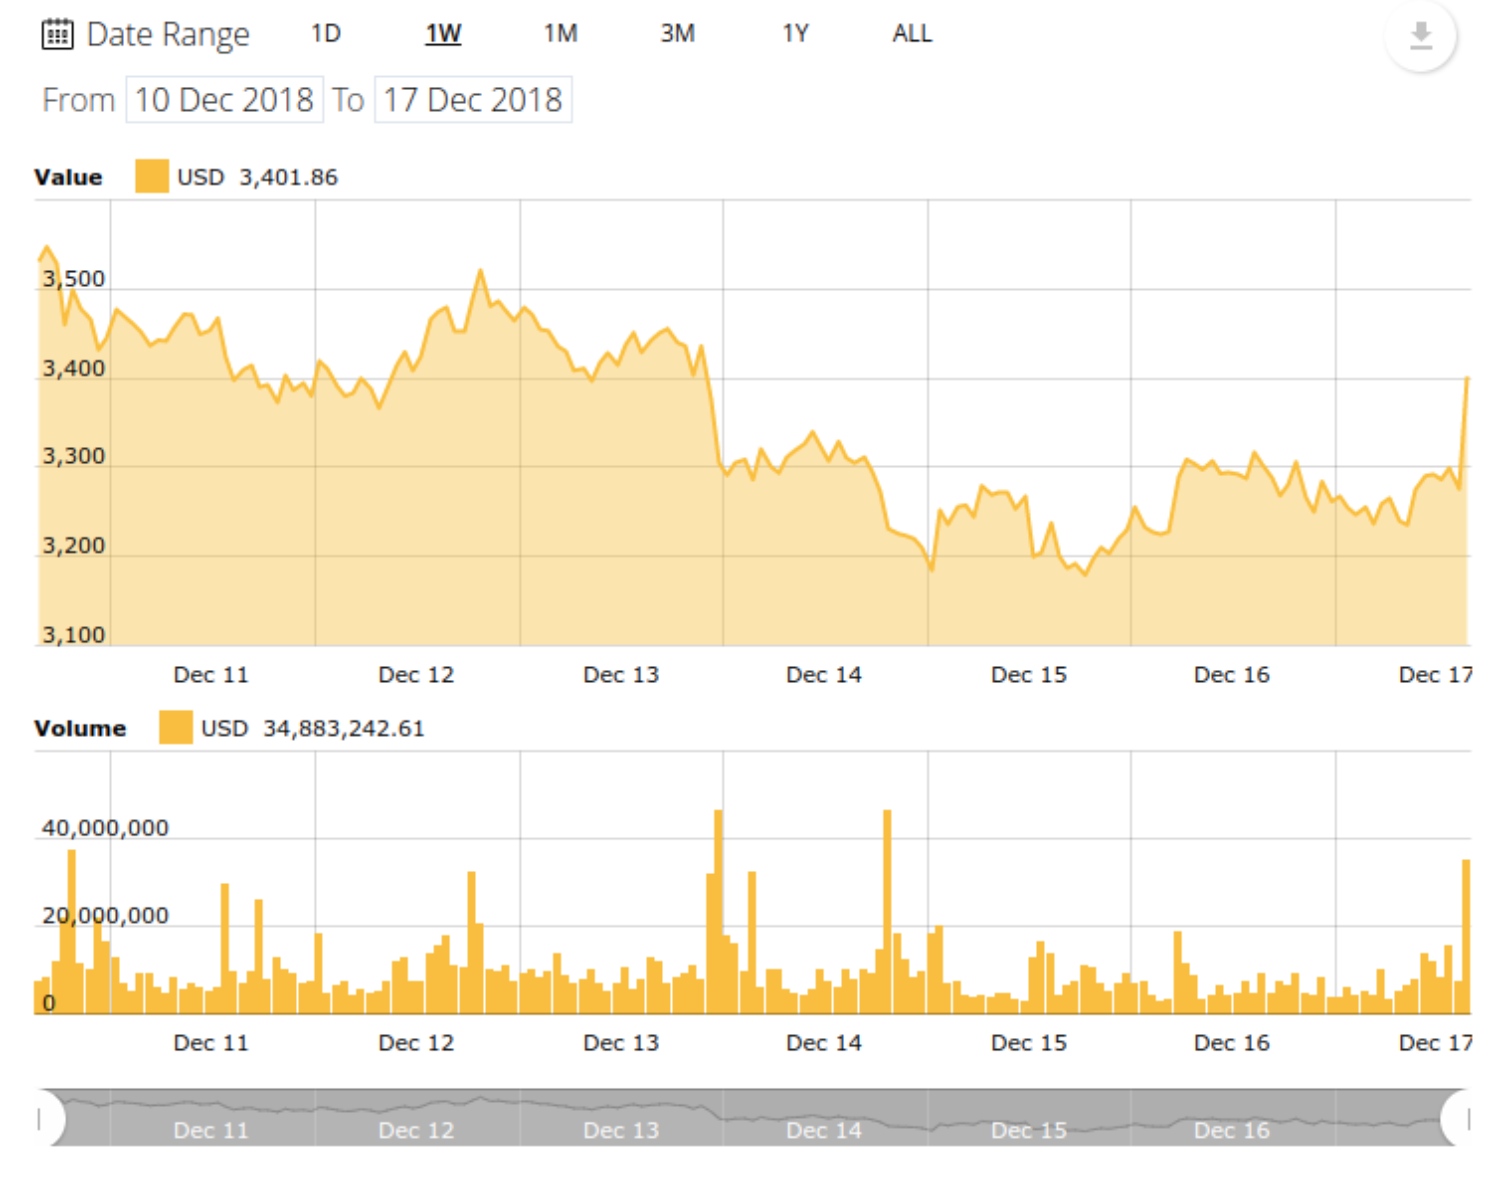Click the calendar icon beside Date Range

[57, 35]
